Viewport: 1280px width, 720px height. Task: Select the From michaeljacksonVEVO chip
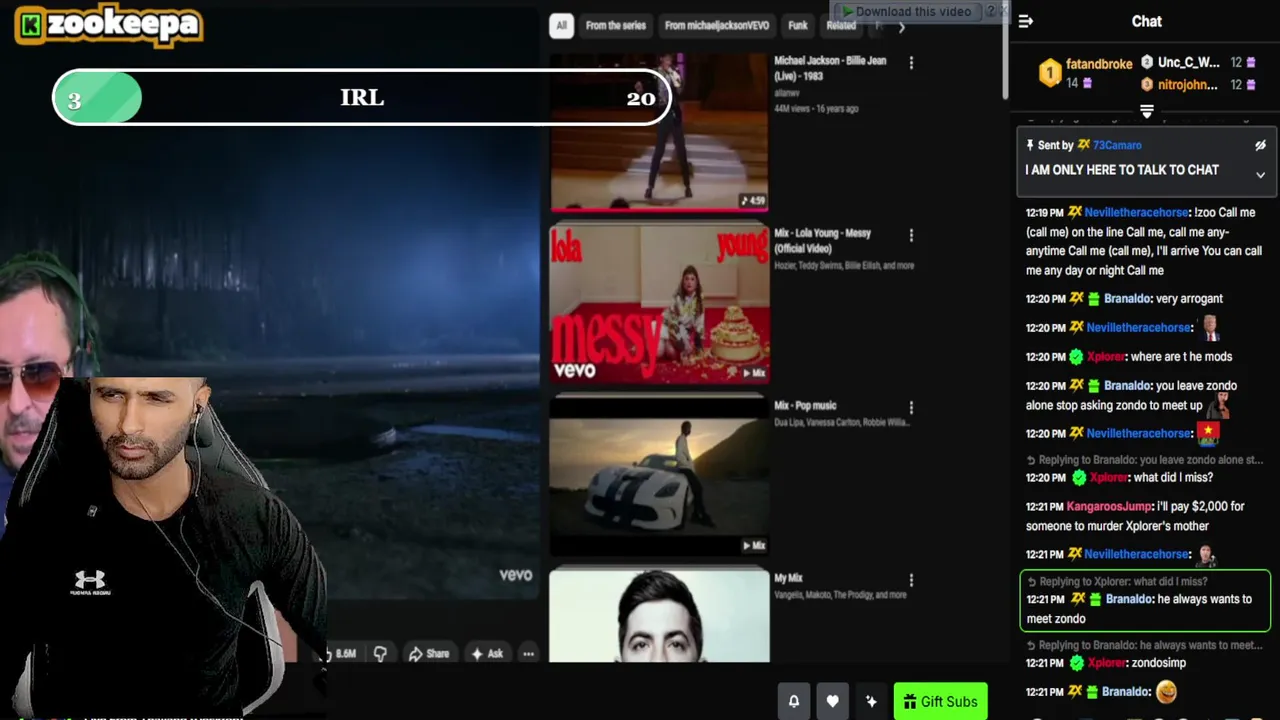pos(717,25)
